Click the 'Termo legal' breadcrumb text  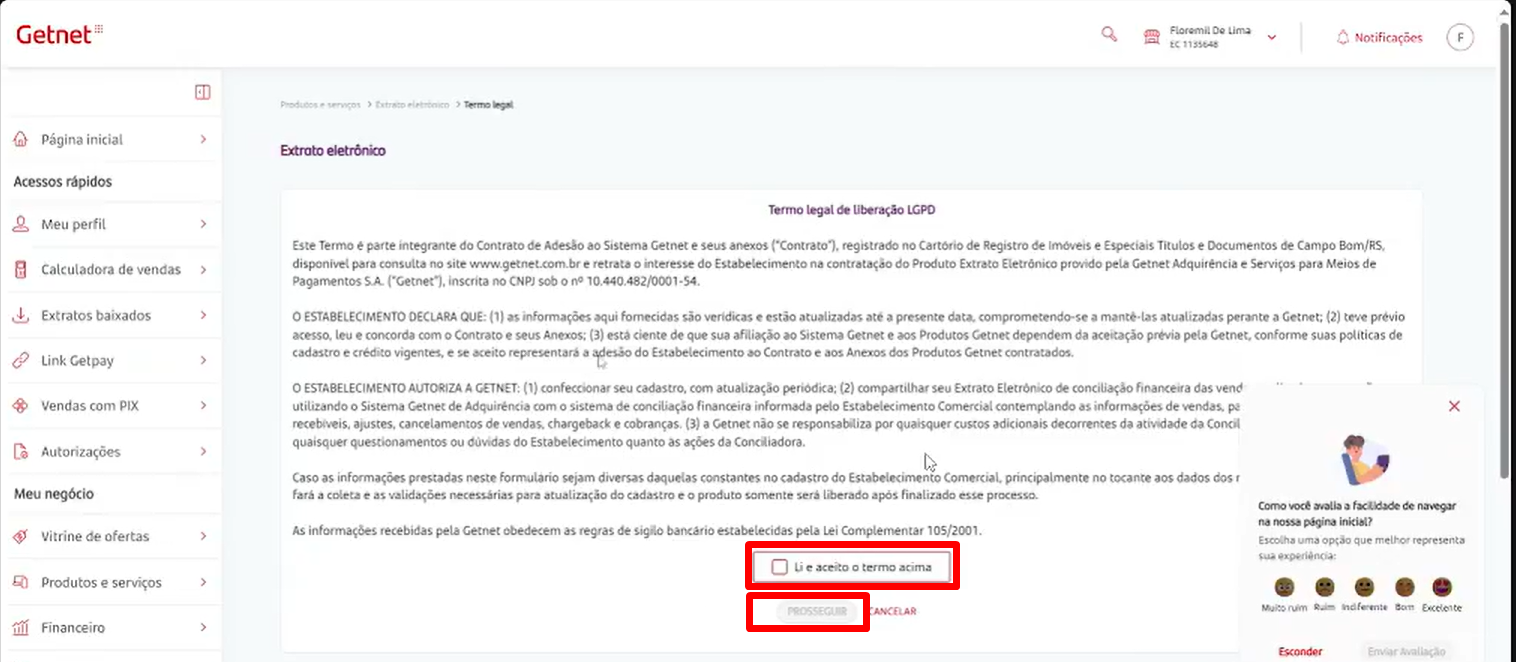tap(489, 105)
